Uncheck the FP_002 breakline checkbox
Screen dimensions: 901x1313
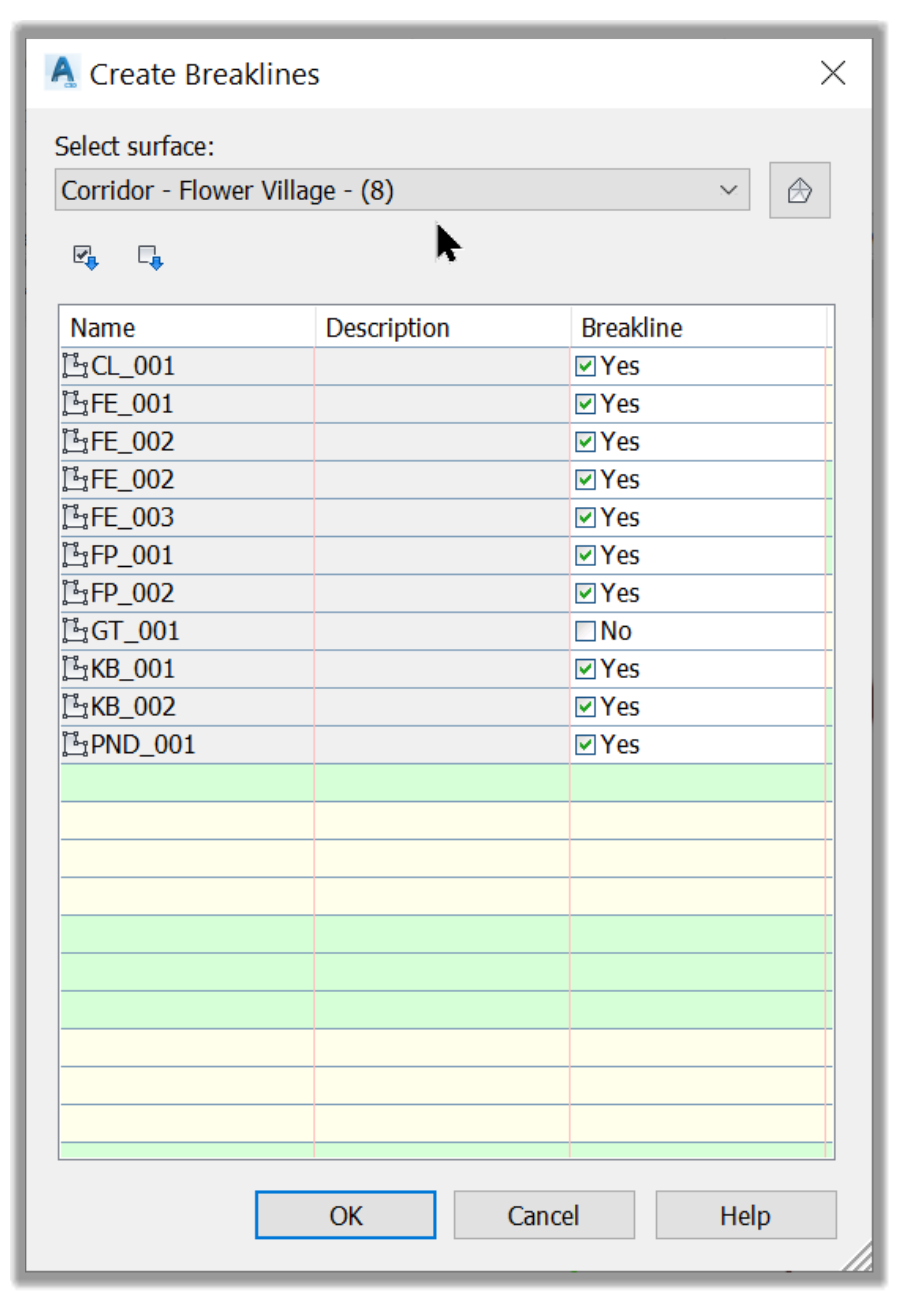586,593
